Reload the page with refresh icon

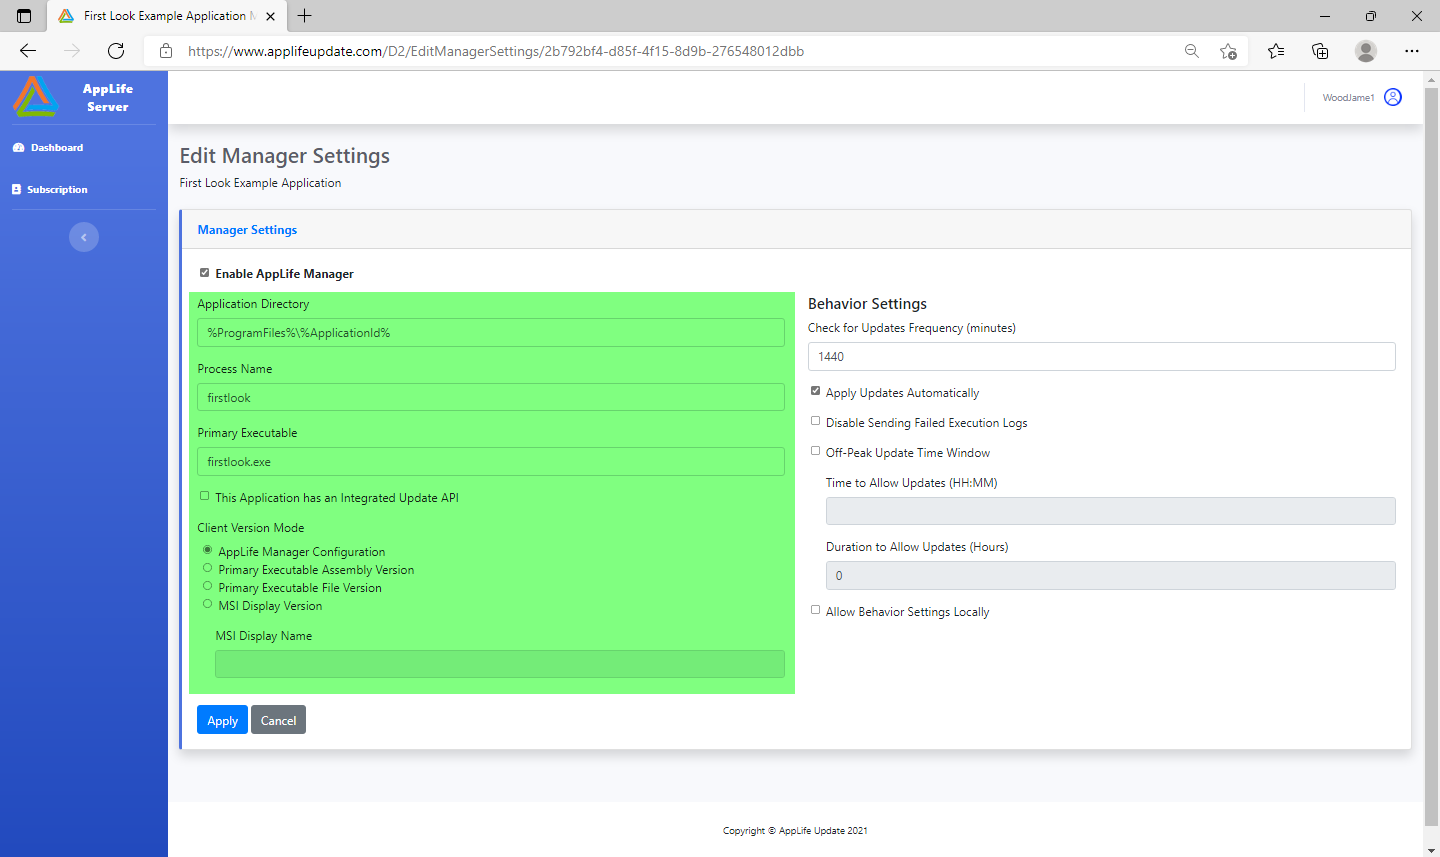(116, 51)
